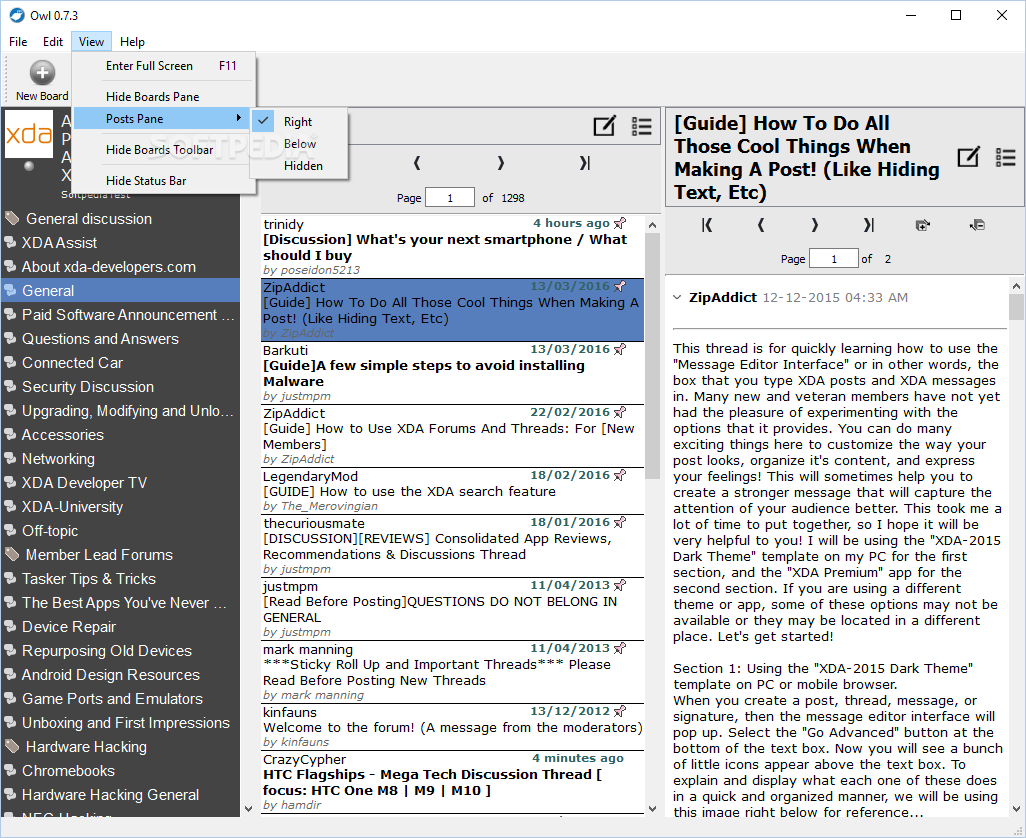Open Tasker Tips & Tricks forum
The height and width of the screenshot is (838, 1026).
pos(121,579)
